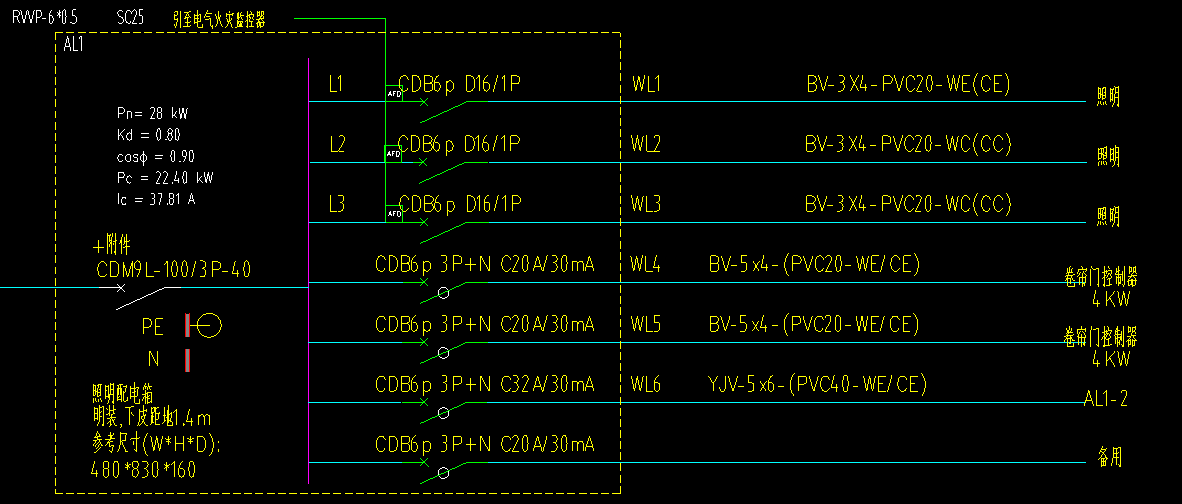Select BV-3X4-PVC20-WC(CC) spec on WL3 row
Viewport: 1182px width, 504px height.
click(908, 203)
